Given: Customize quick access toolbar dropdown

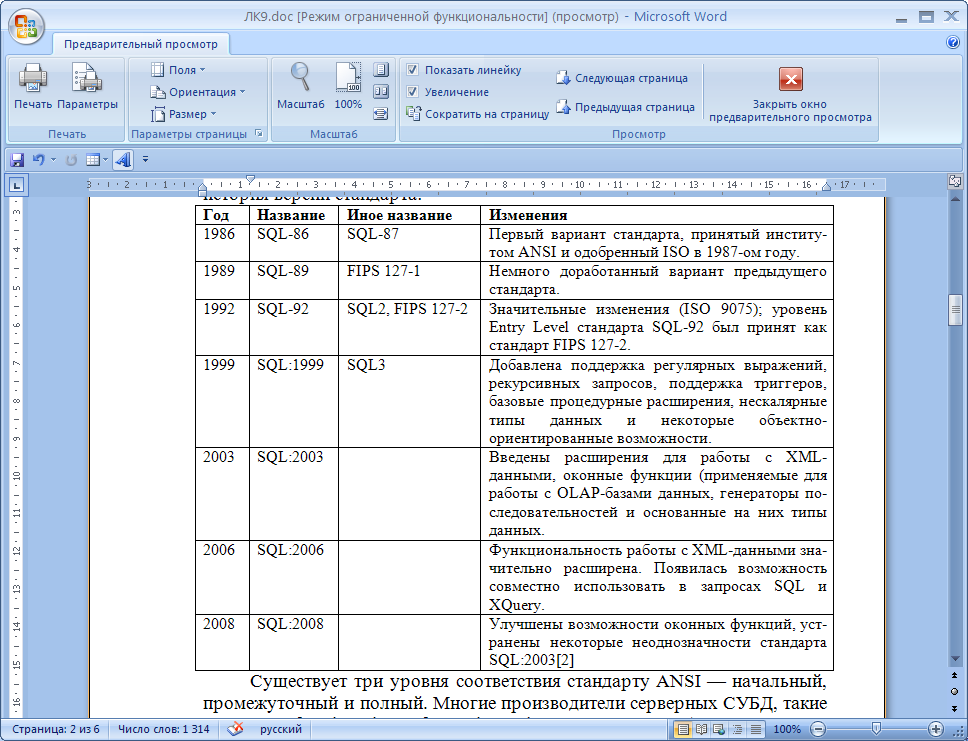Looking at the screenshot, I should click(x=146, y=159).
